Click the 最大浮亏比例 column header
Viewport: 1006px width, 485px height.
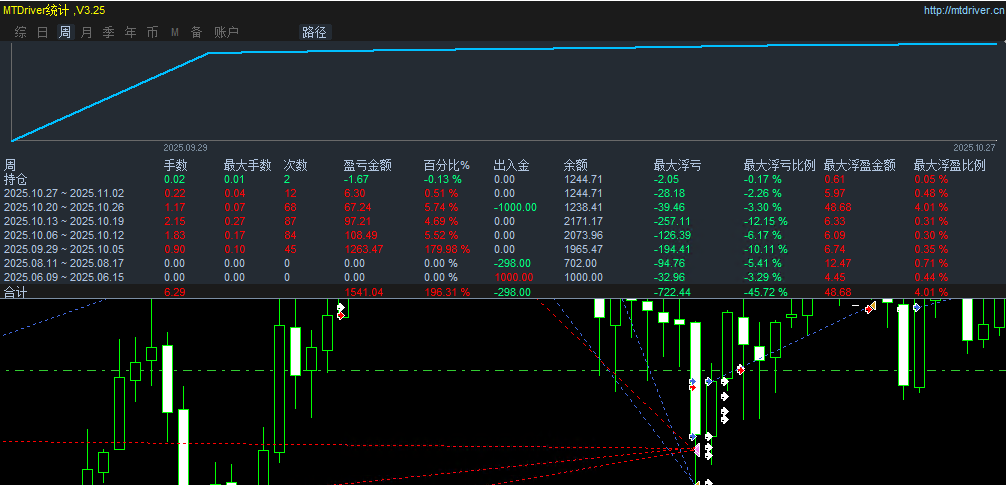click(779, 166)
